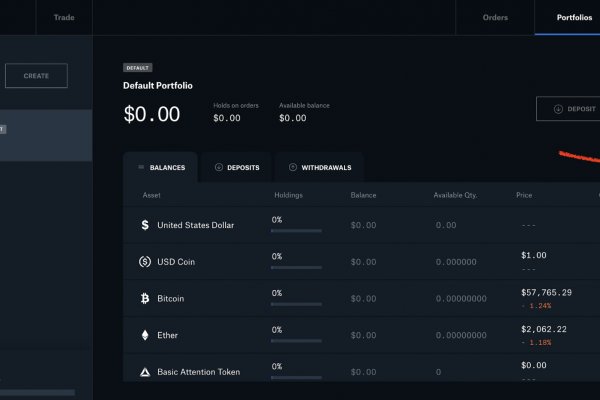Click the icon in the Balances tab
The image size is (600, 400).
point(141,167)
